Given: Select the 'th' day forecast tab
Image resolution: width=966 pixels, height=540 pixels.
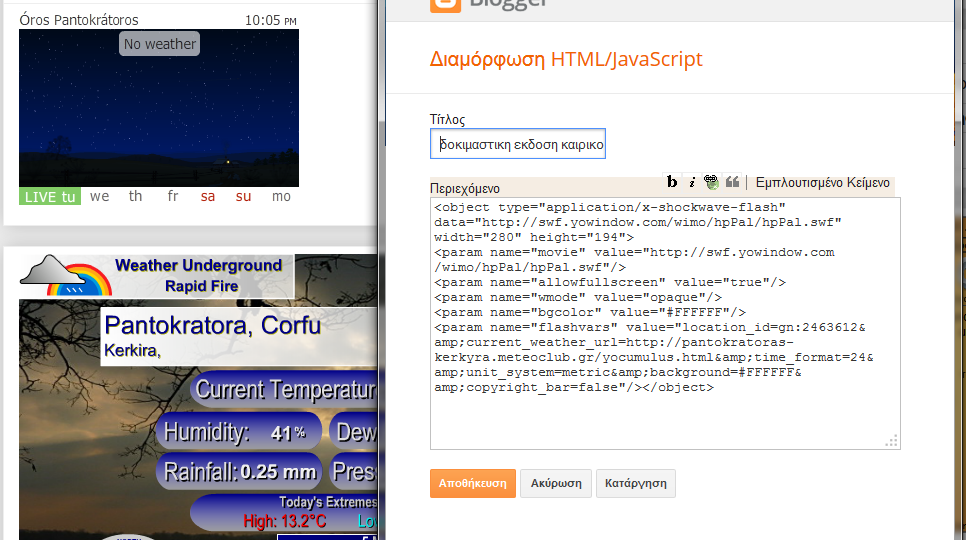Looking at the screenshot, I should 136,197.
